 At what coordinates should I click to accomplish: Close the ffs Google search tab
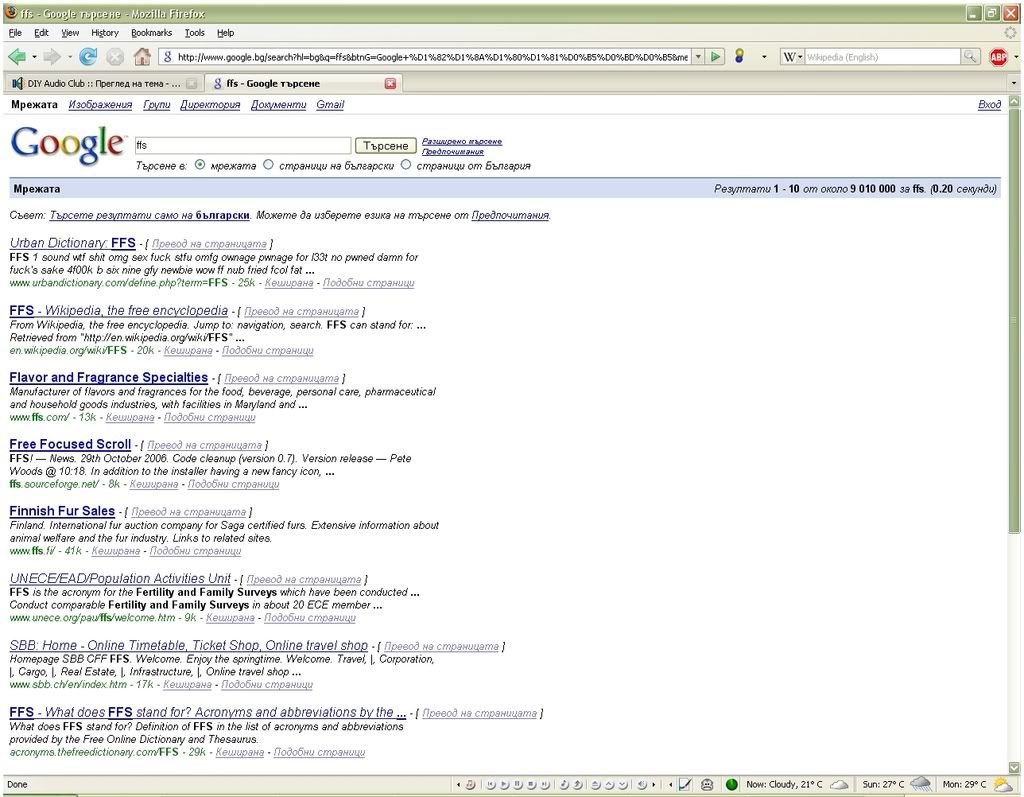point(390,83)
